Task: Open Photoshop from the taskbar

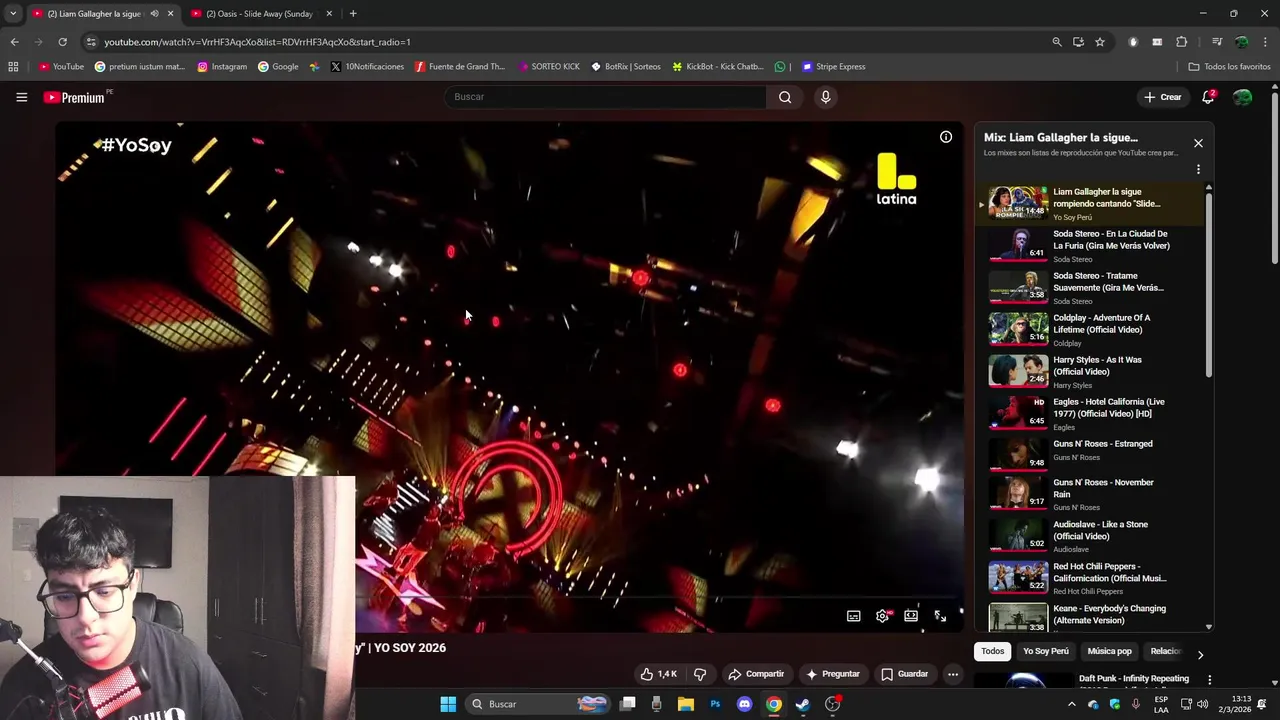Action: pyautogui.click(x=715, y=704)
